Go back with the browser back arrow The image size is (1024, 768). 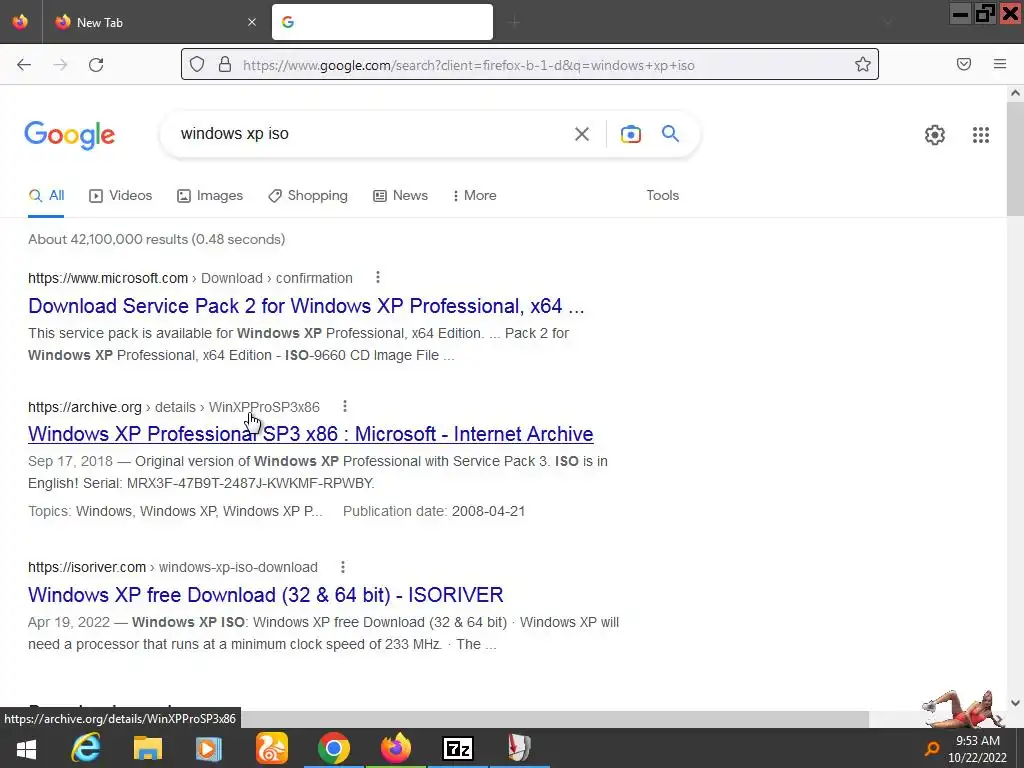coord(24,65)
